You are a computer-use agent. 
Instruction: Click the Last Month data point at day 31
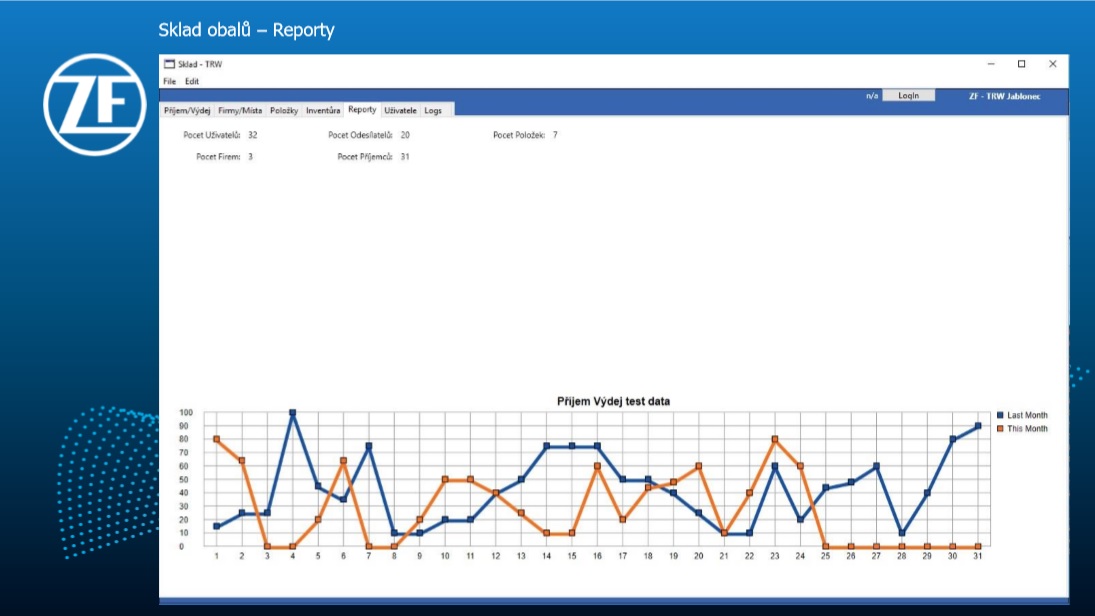click(978, 426)
